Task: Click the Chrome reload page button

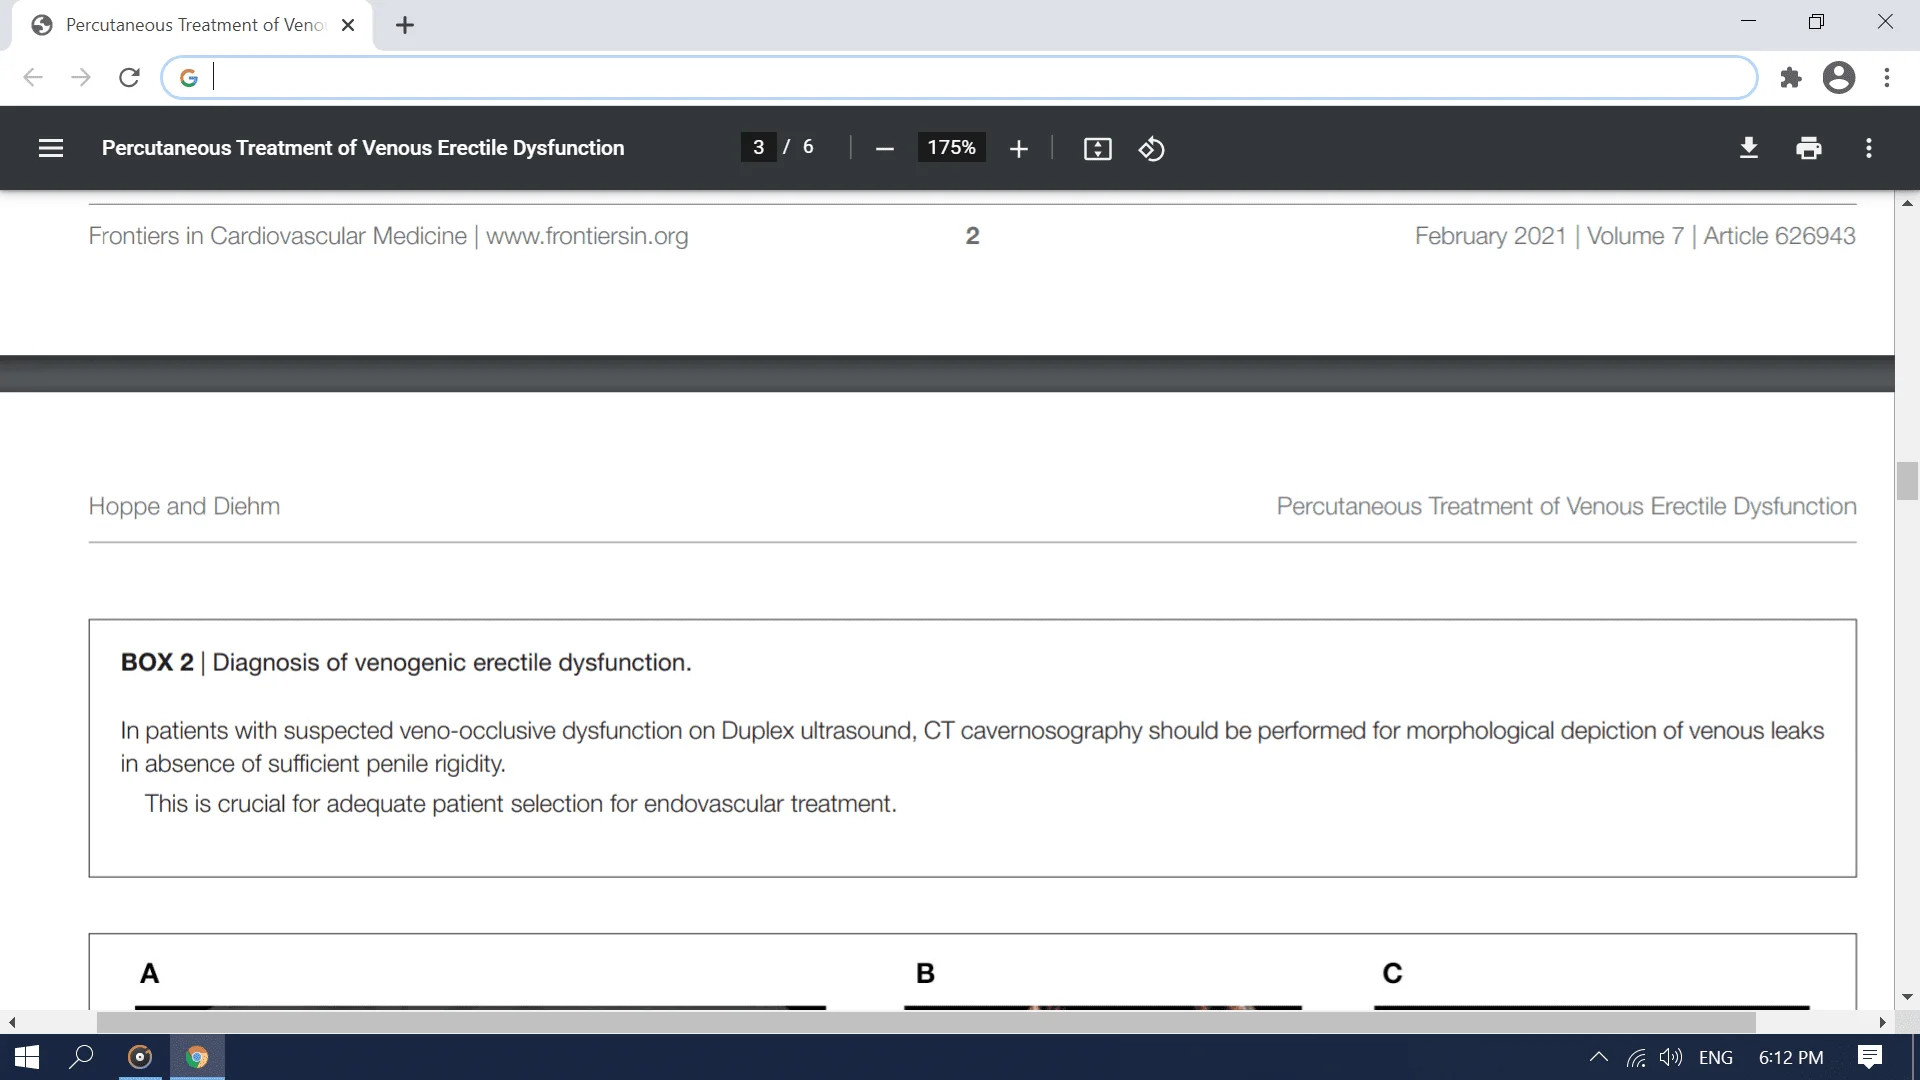Action: (x=128, y=76)
